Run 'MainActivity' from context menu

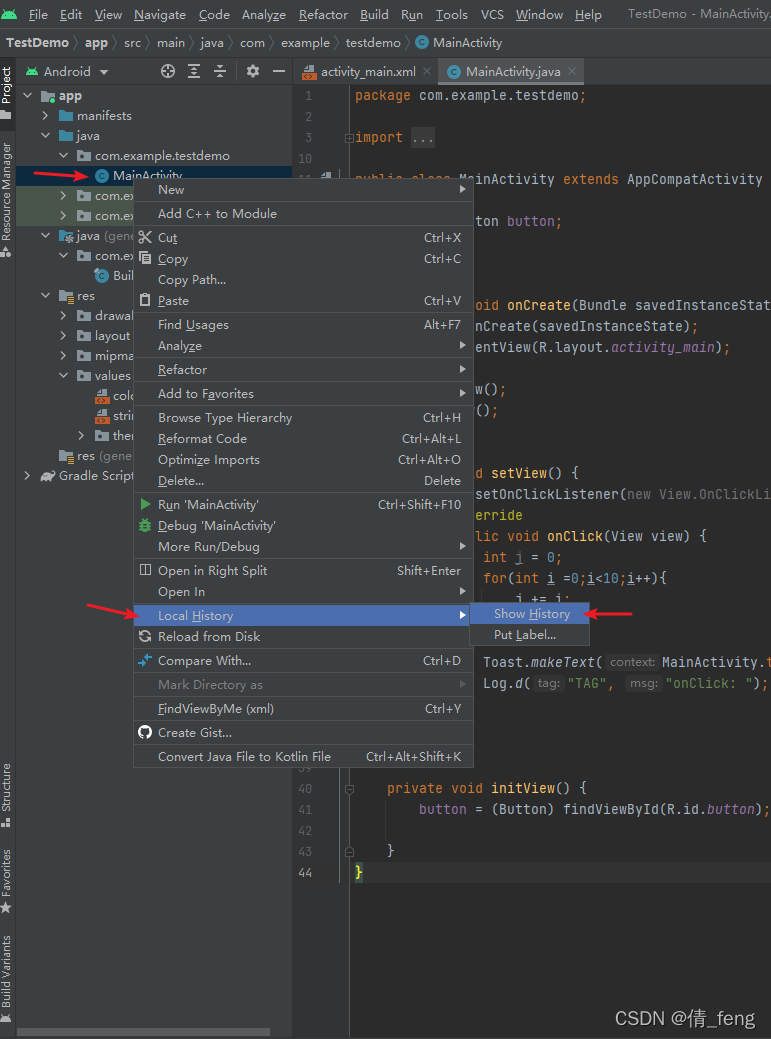(x=303, y=505)
